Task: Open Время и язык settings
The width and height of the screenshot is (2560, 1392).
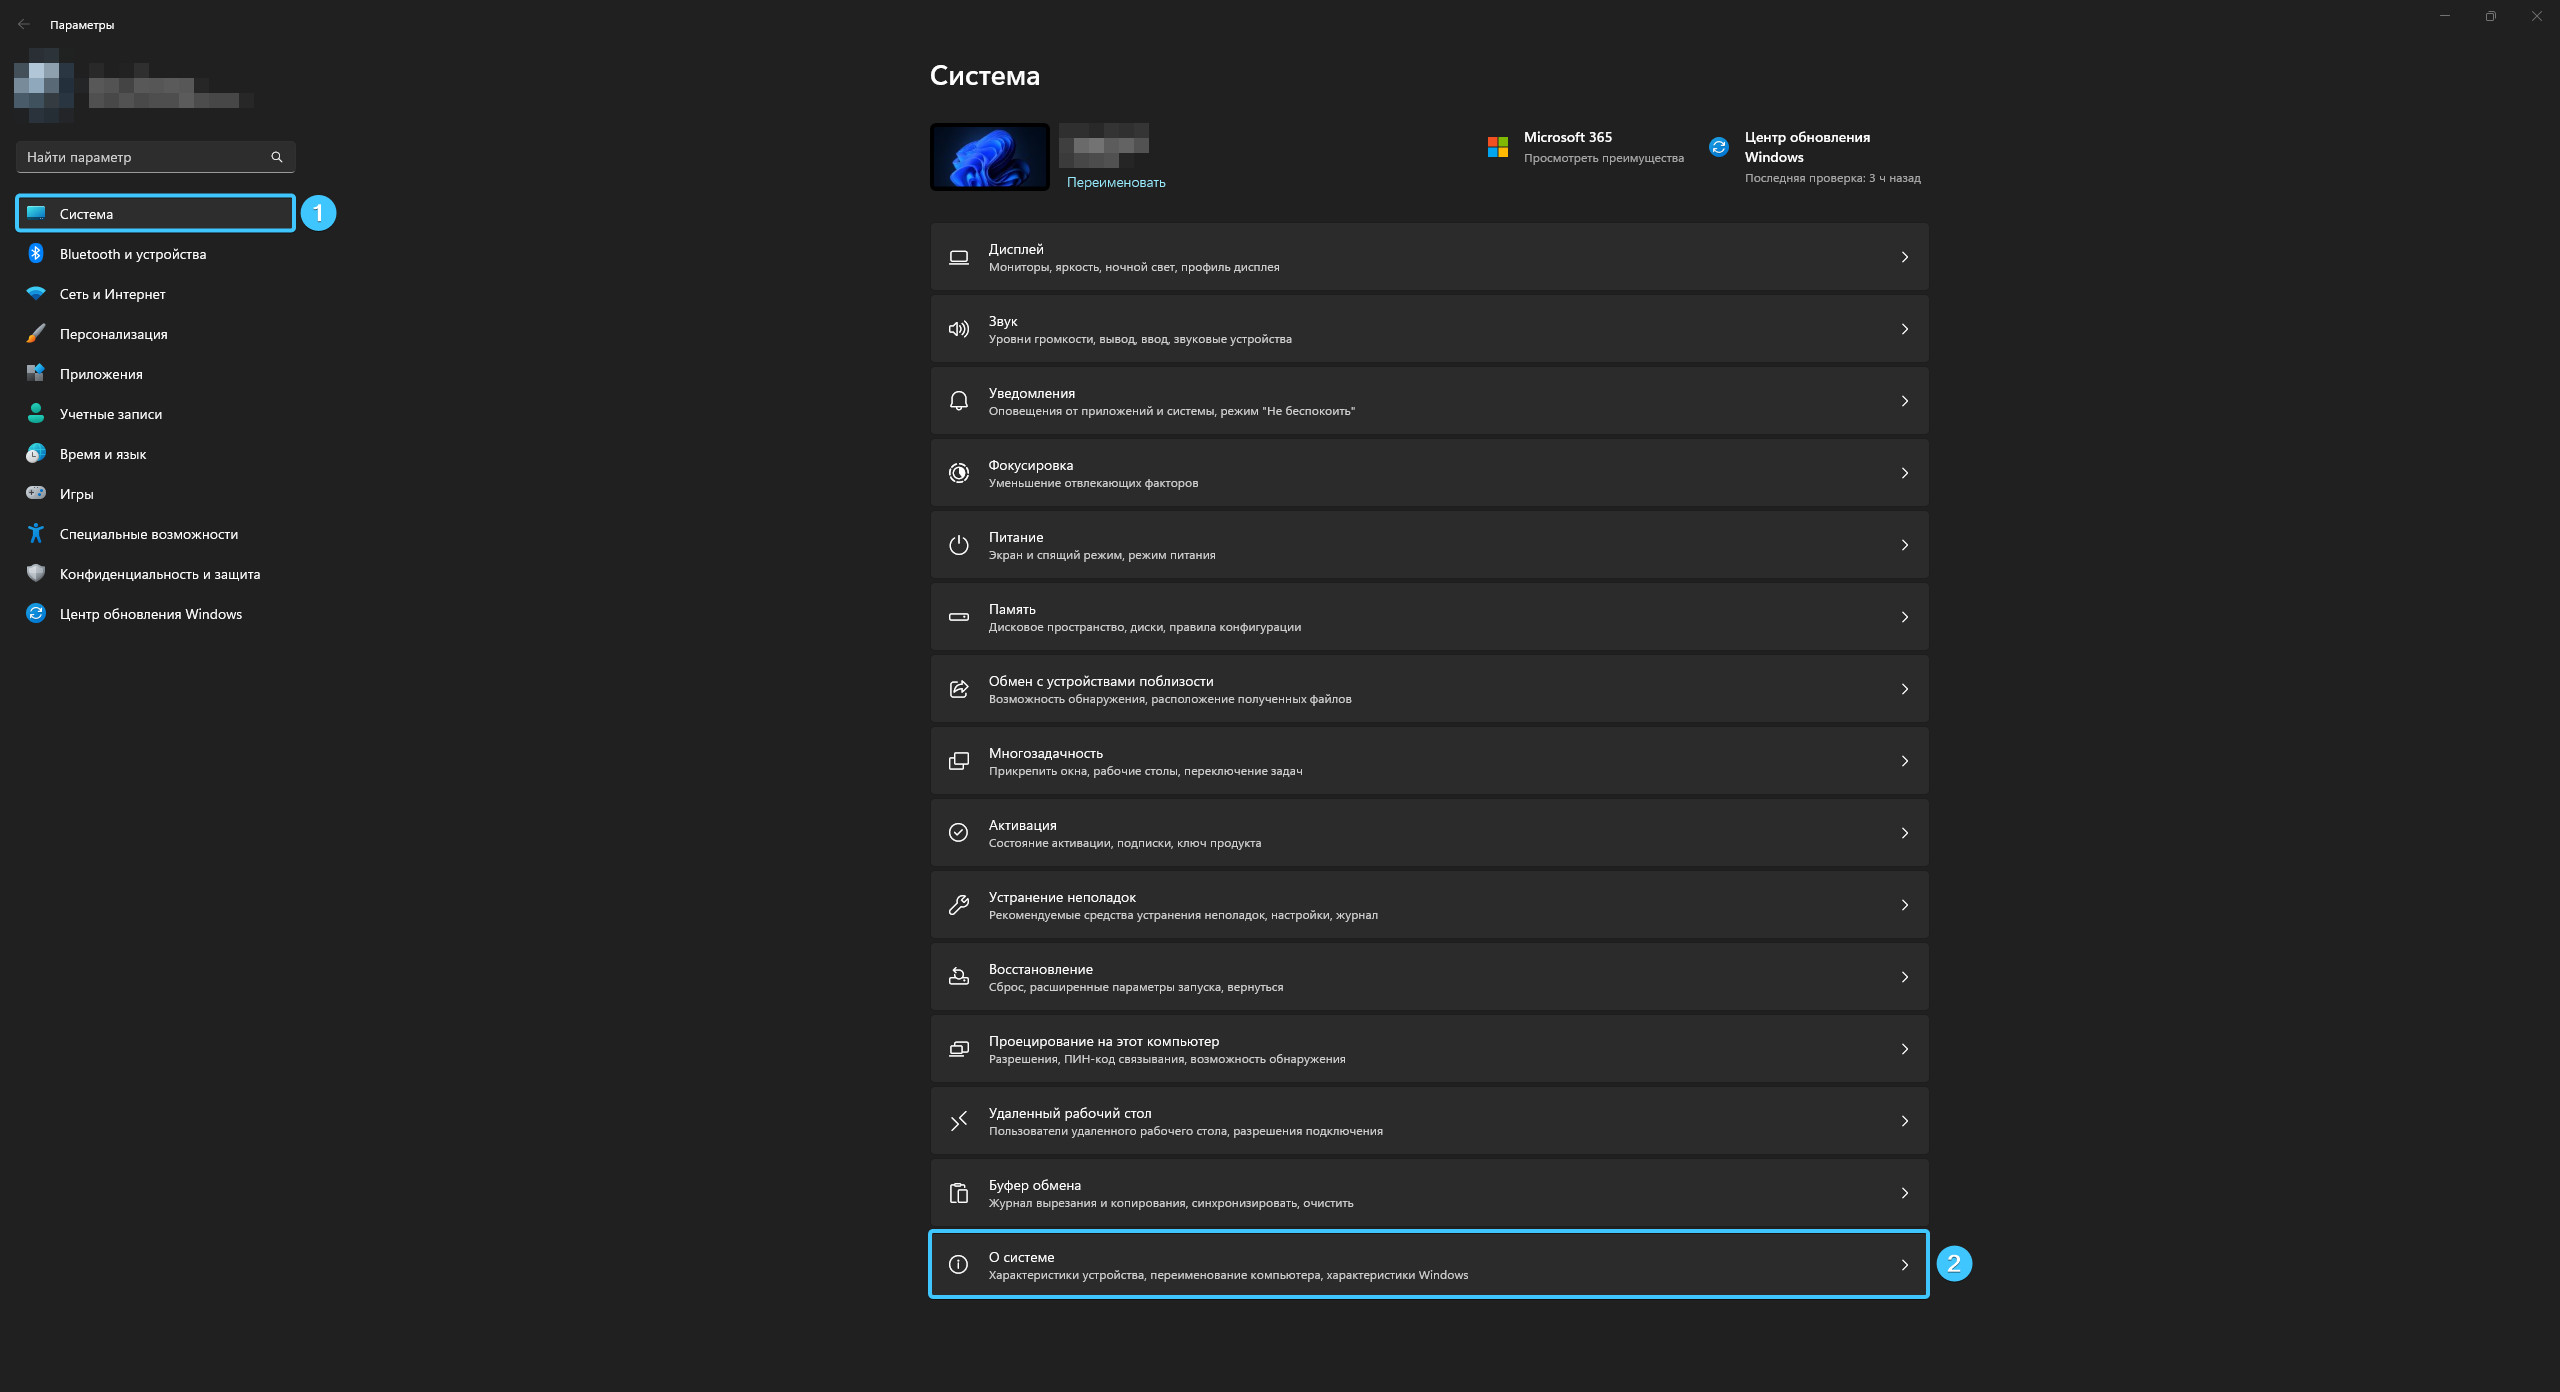Action: click(x=155, y=454)
